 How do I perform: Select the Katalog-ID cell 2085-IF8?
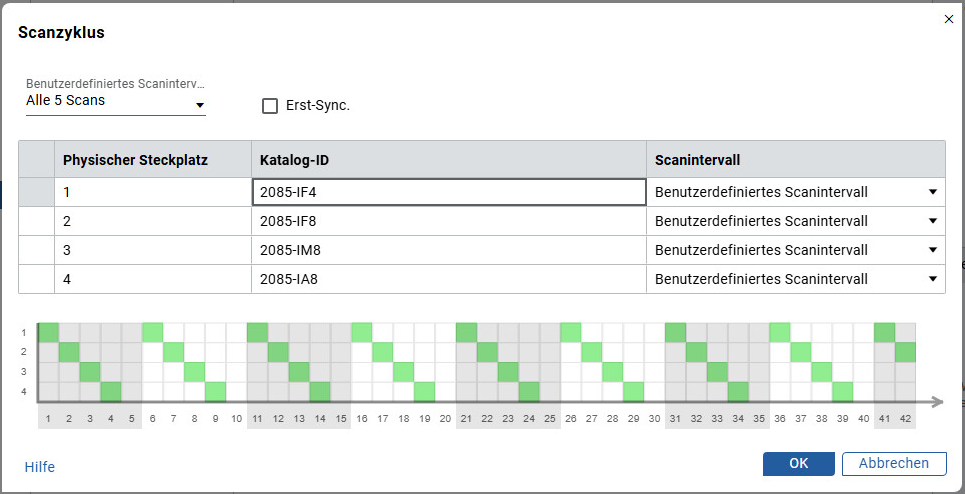[449, 221]
